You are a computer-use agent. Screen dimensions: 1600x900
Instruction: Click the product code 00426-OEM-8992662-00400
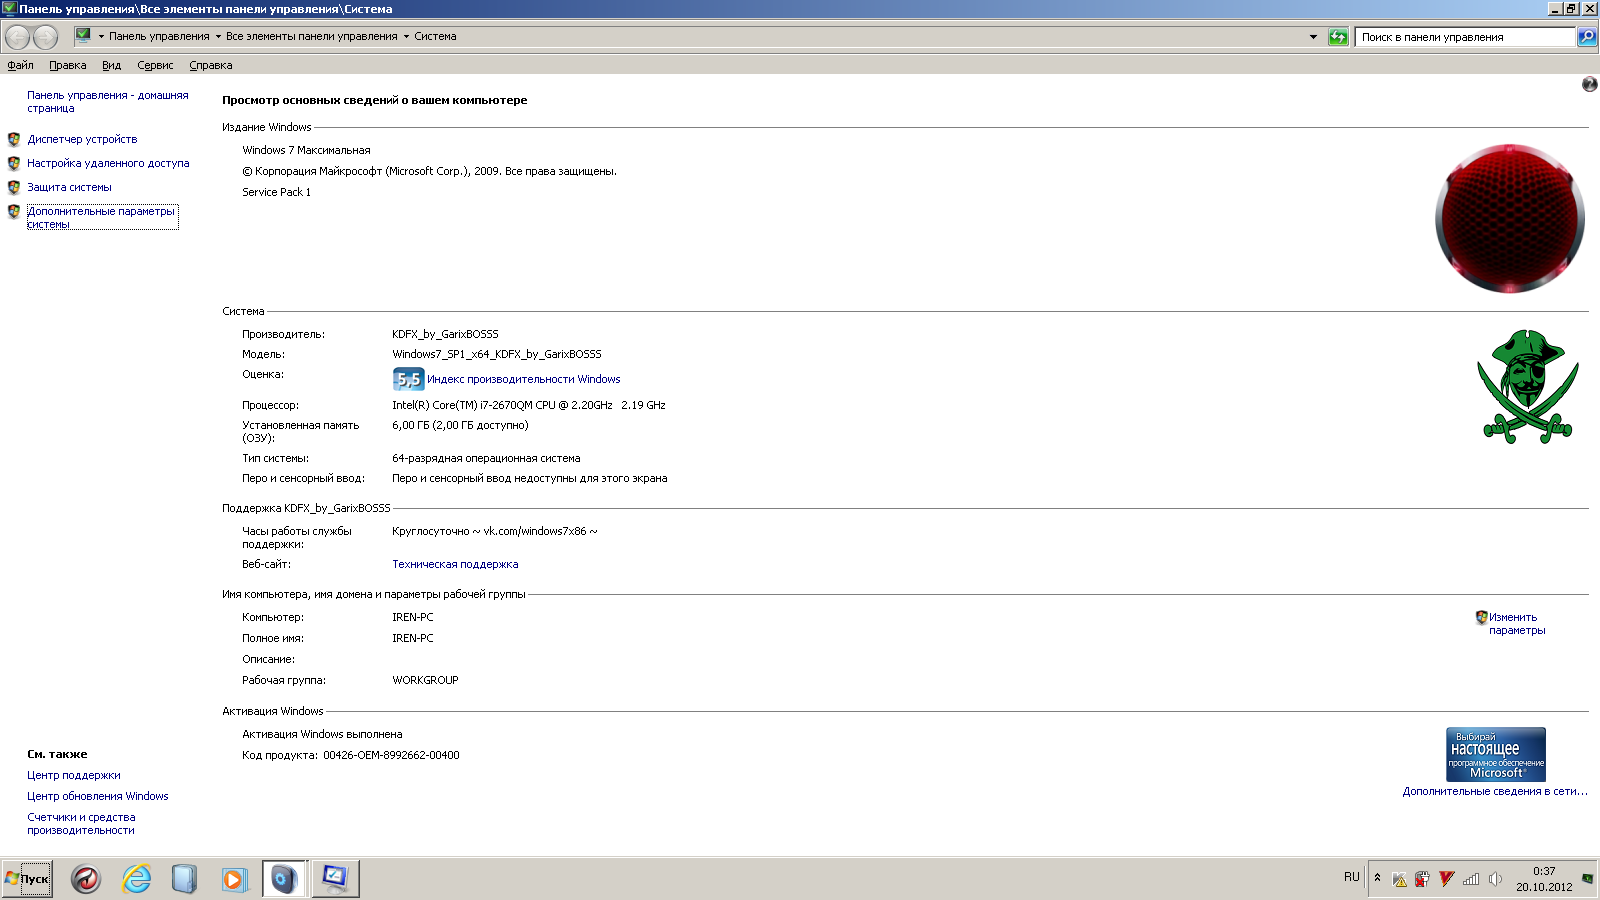[x=391, y=755]
